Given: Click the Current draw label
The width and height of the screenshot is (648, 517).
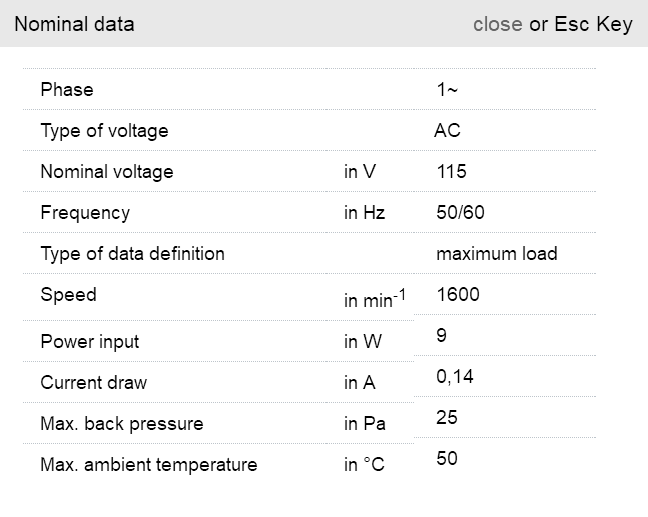Looking at the screenshot, I should (x=93, y=383).
